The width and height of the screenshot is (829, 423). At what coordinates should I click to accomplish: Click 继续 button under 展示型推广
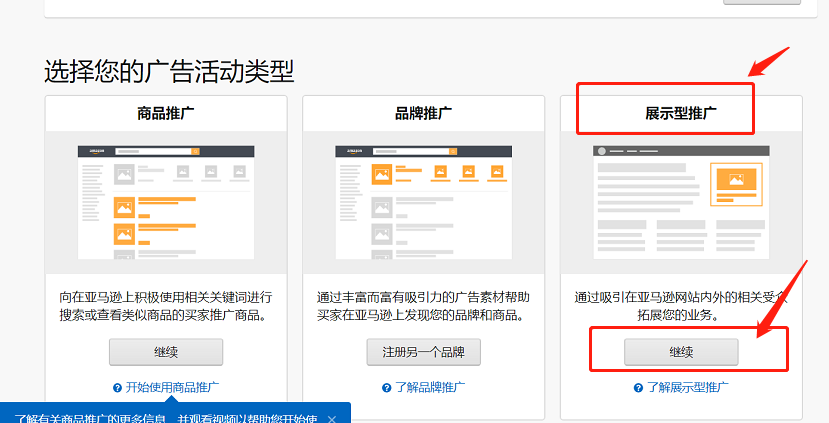click(681, 352)
